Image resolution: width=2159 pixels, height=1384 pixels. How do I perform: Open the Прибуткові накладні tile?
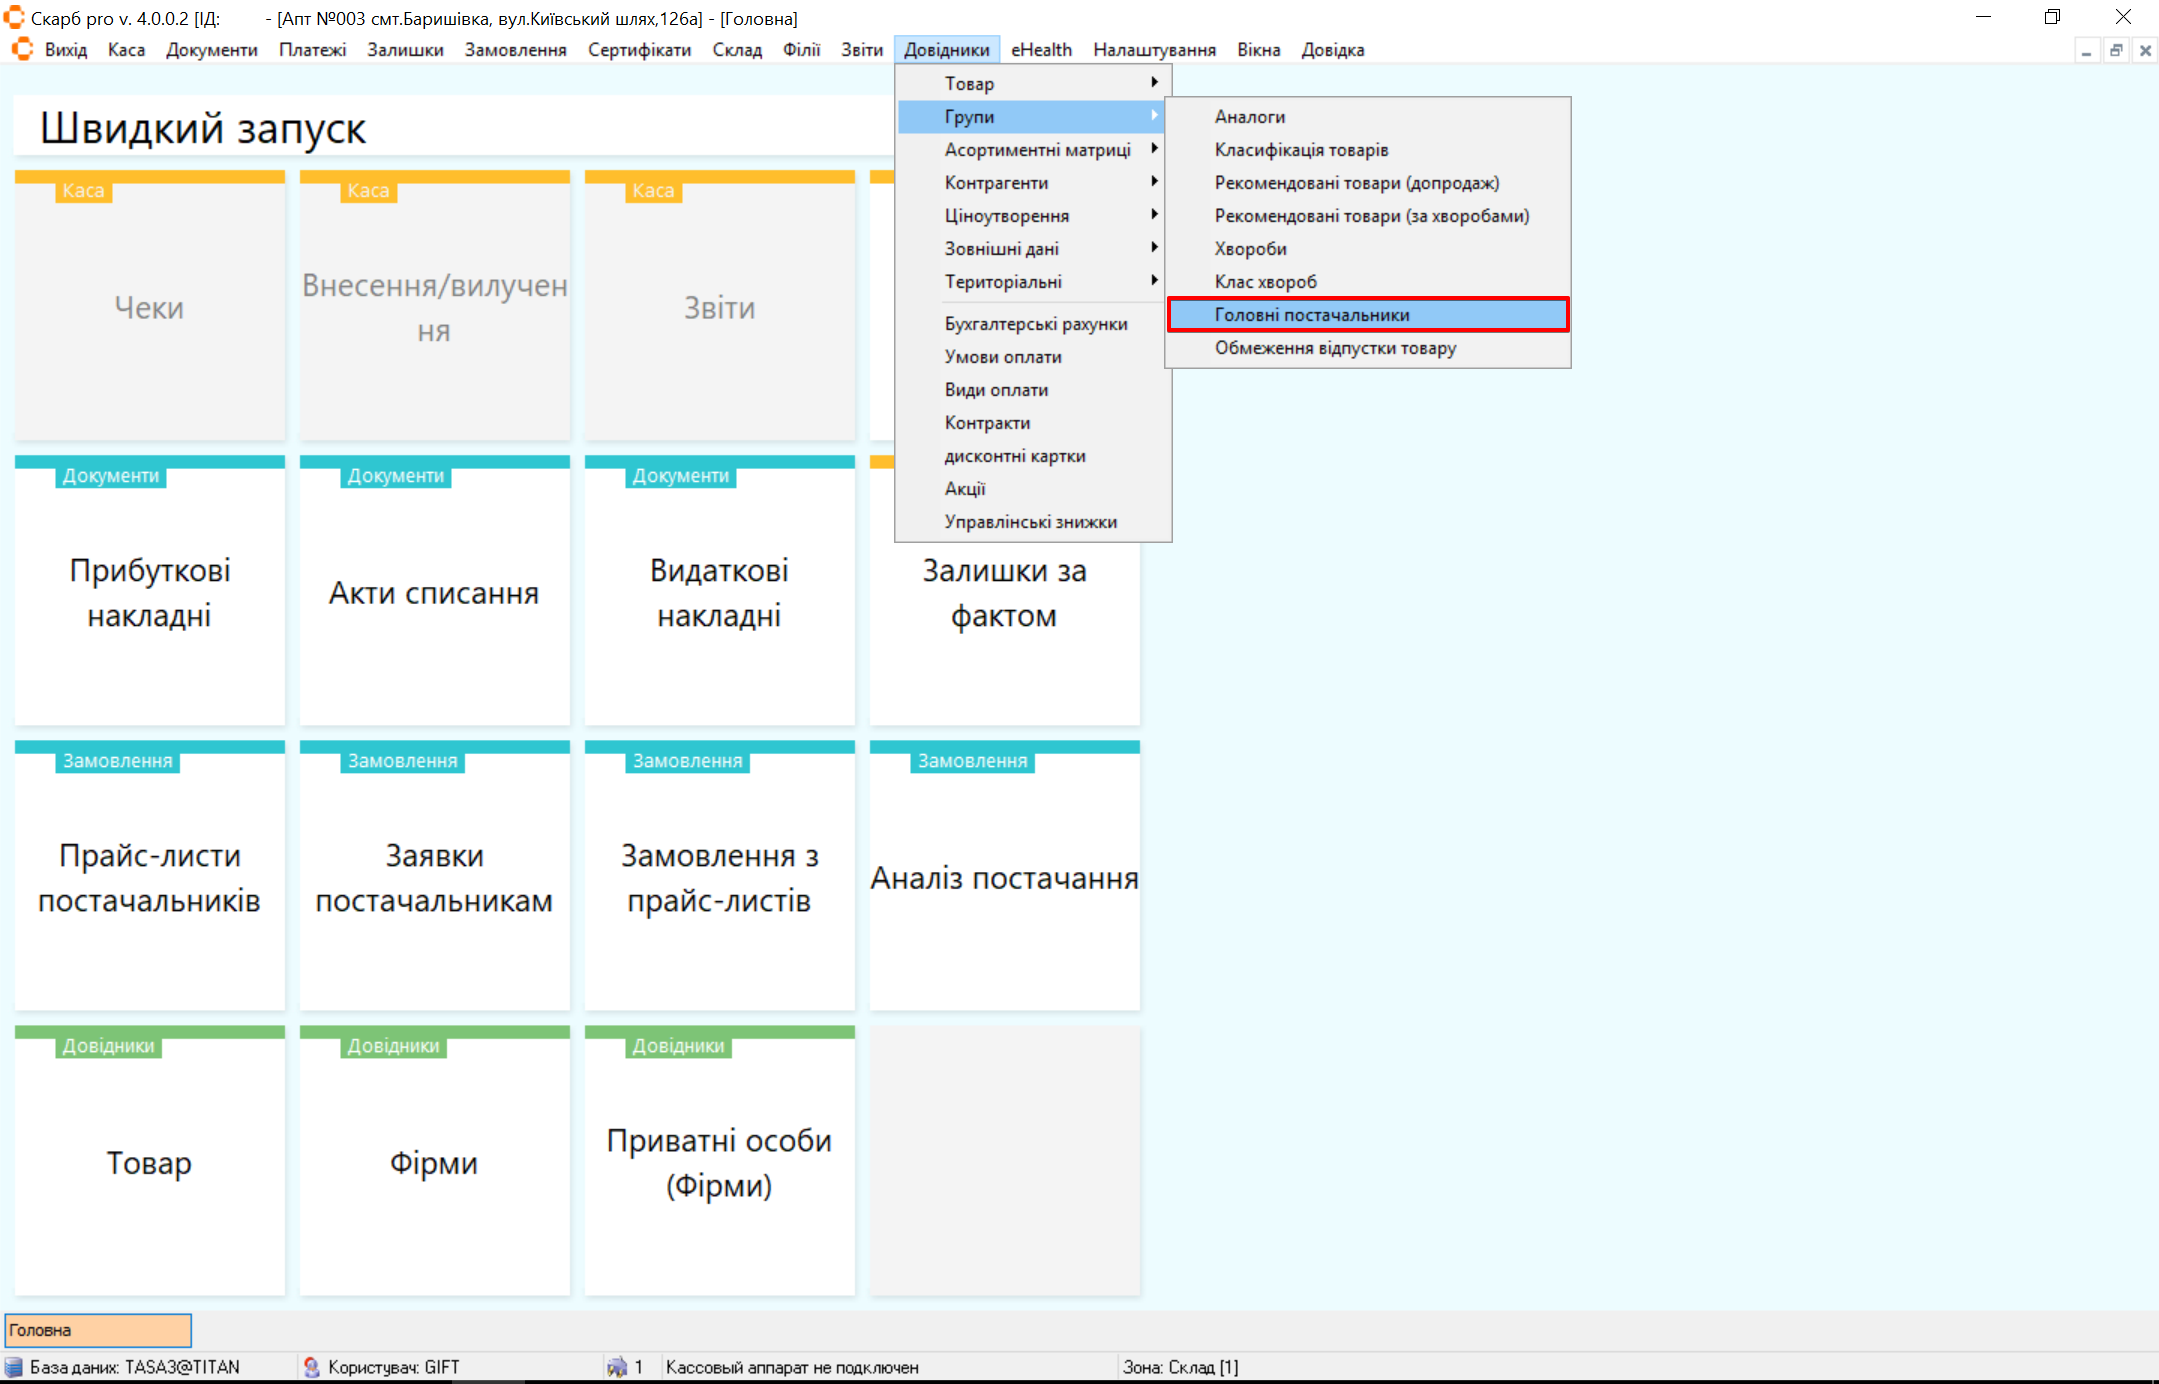[x=149, y=592]
